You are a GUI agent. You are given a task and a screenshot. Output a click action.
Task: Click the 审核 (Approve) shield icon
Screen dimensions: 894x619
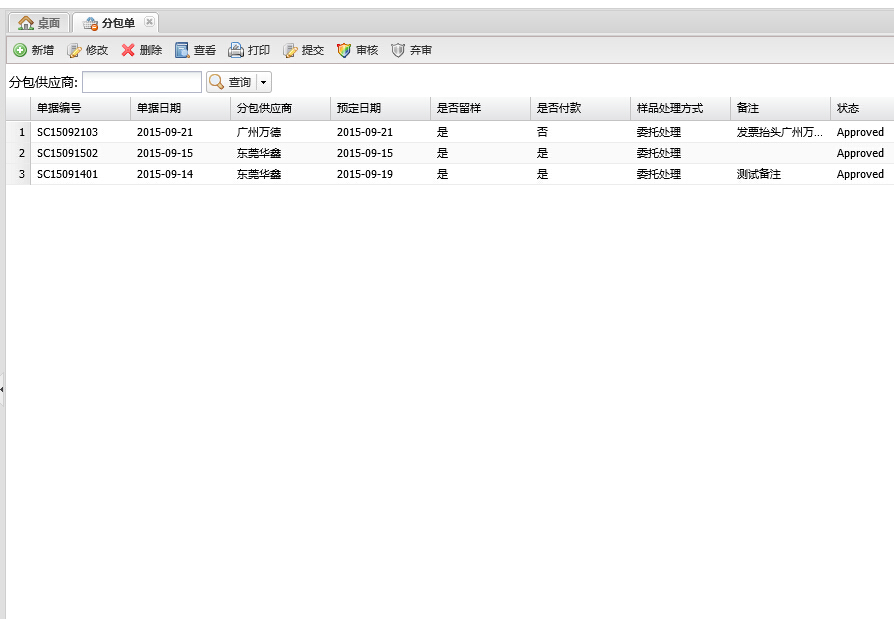(344, 50)
